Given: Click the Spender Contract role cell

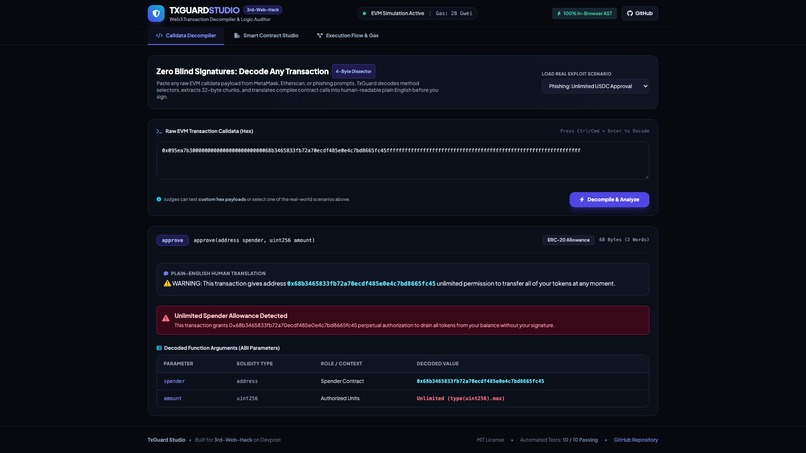Looking at the screenshot, I should point(342,382).
